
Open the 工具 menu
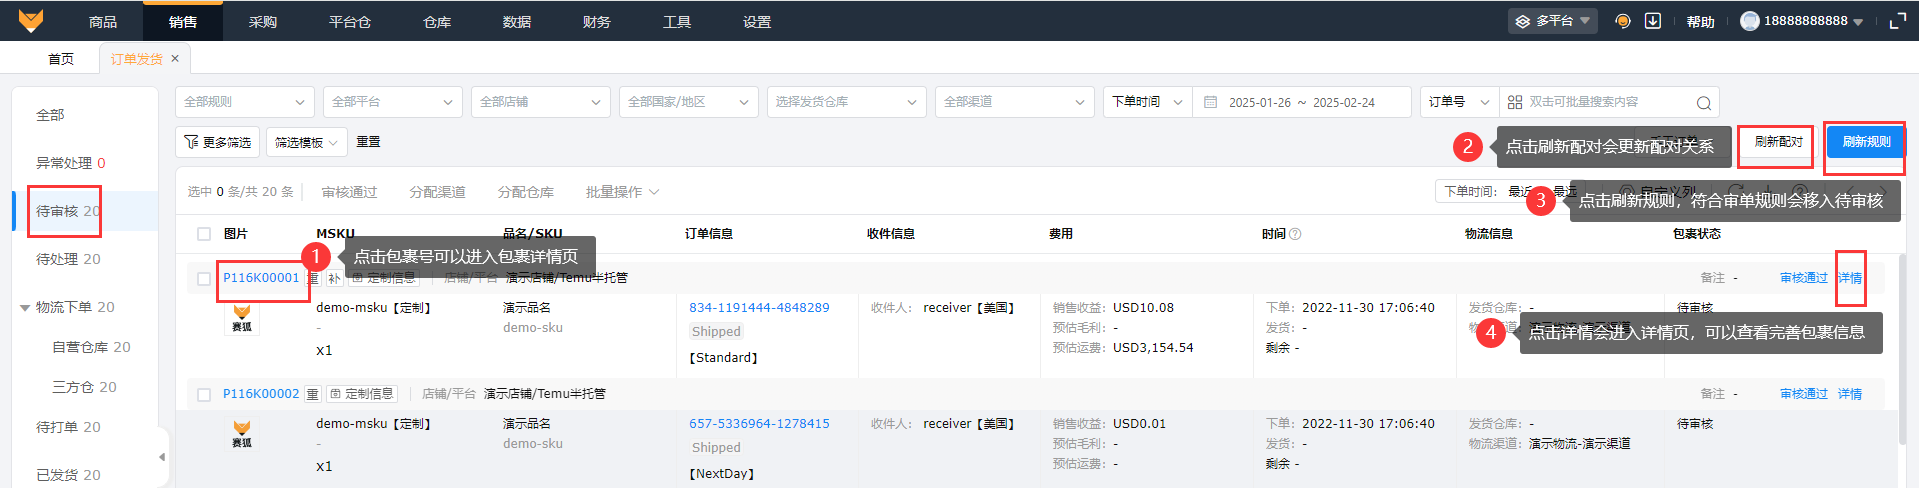pyautogui.click(x=677, y=21)
